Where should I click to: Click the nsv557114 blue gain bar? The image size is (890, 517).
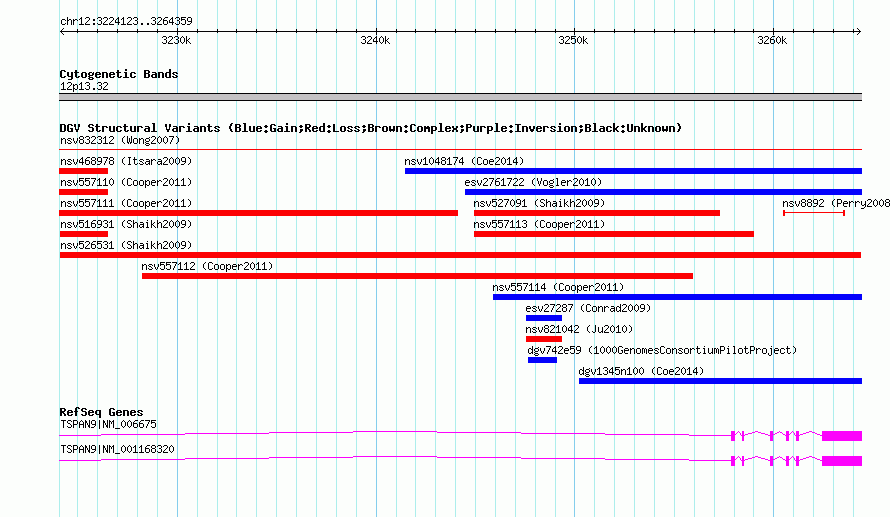tap(677, 297)
